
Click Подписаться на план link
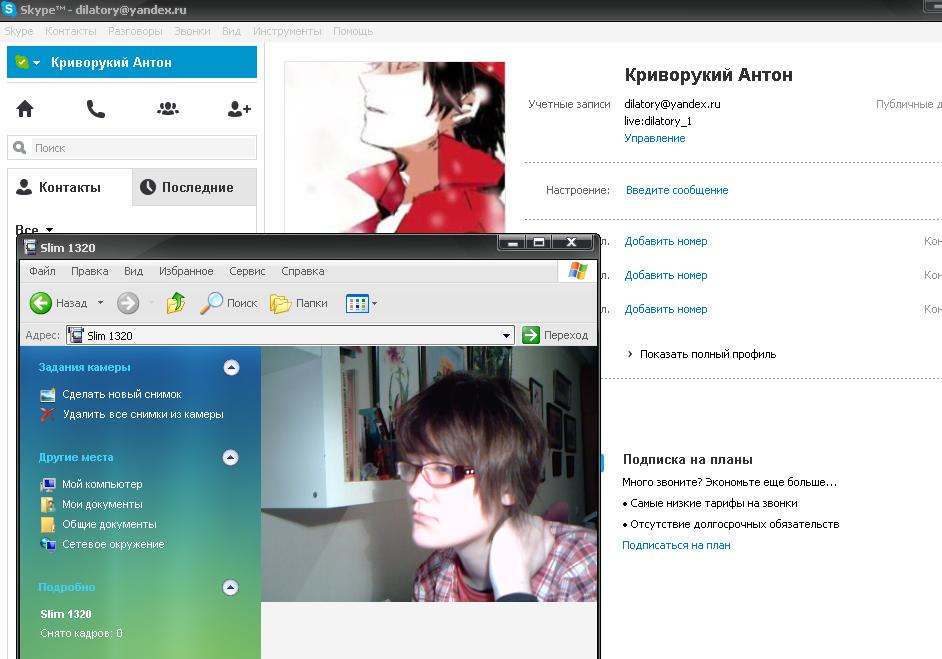tap(676, 545)
